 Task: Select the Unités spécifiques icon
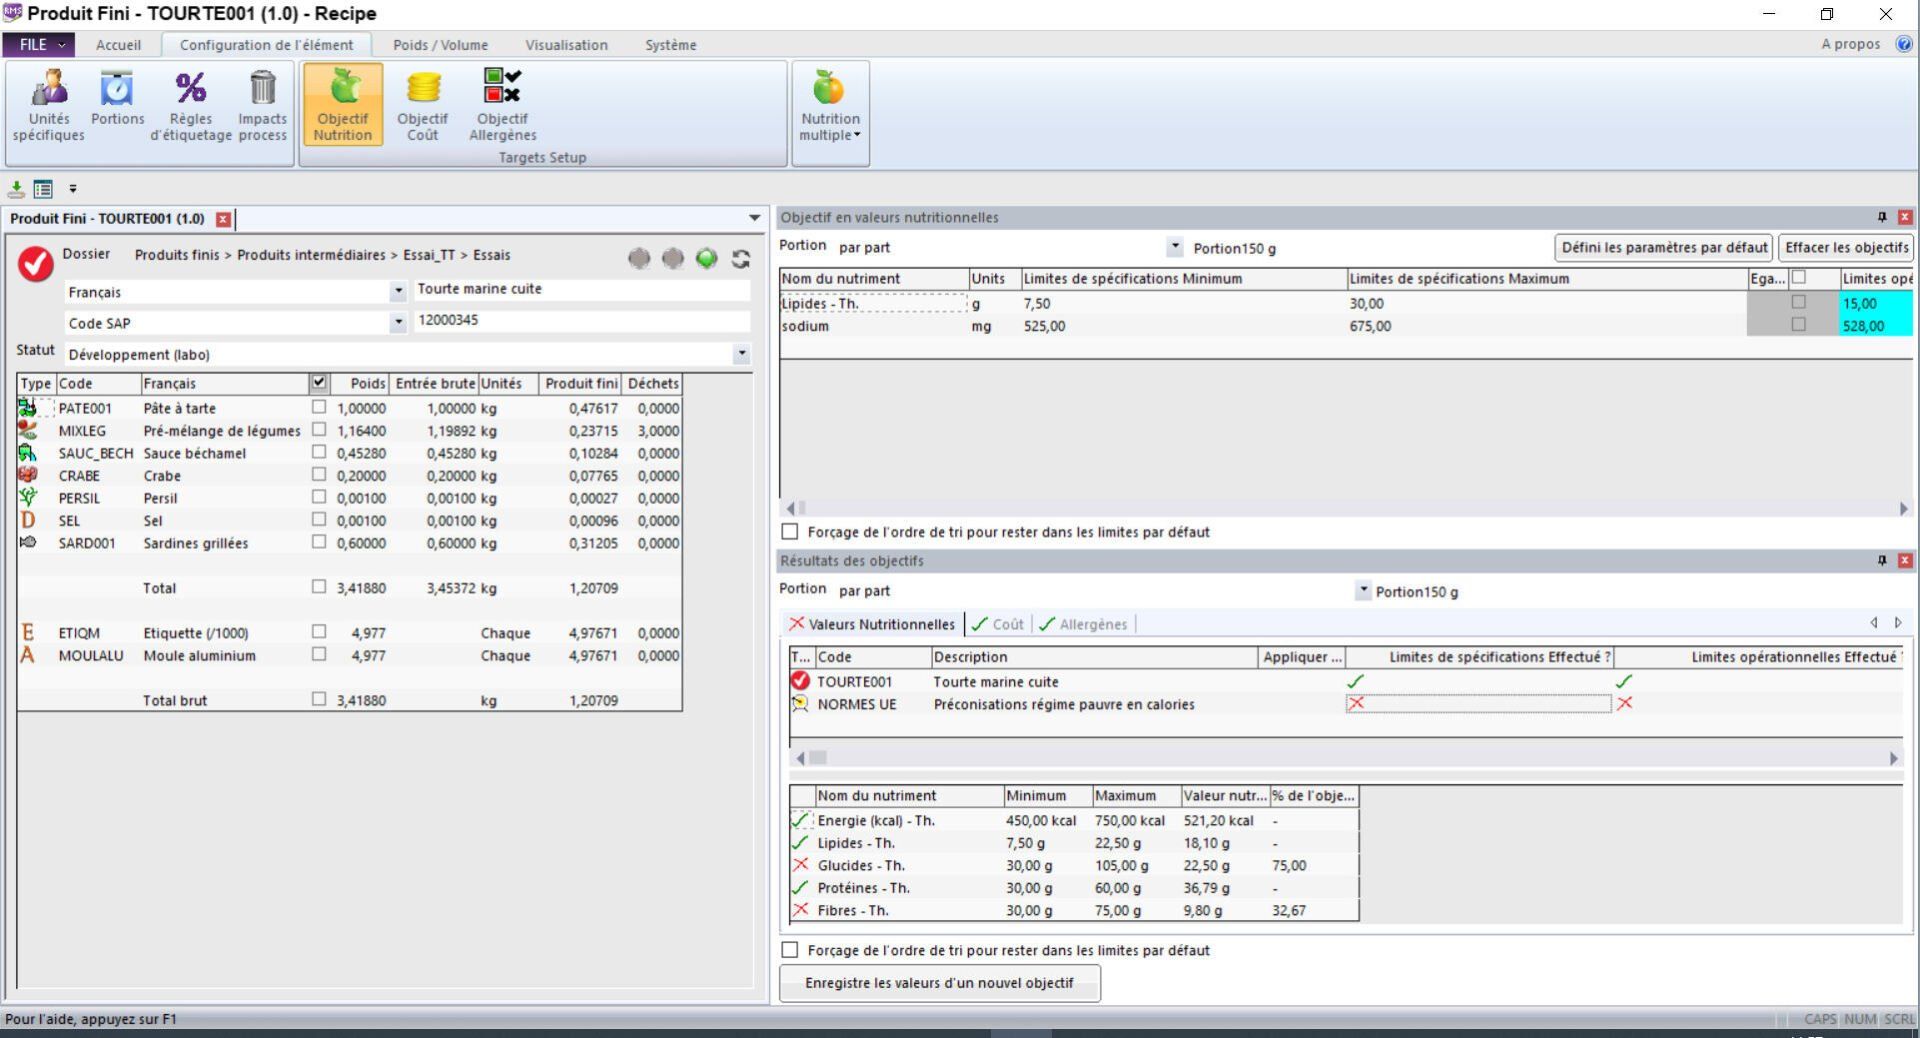pyautogui.click(x=47, y=103)
